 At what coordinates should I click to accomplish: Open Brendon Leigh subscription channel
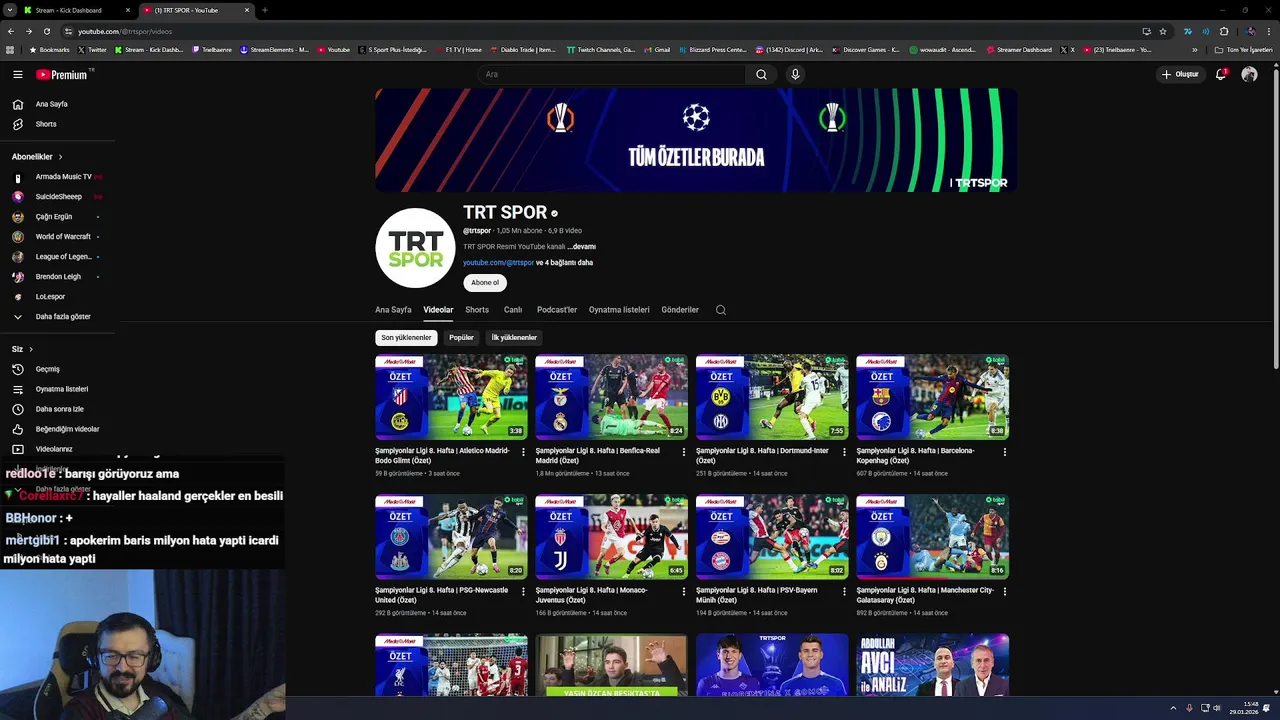pos(58,277)
